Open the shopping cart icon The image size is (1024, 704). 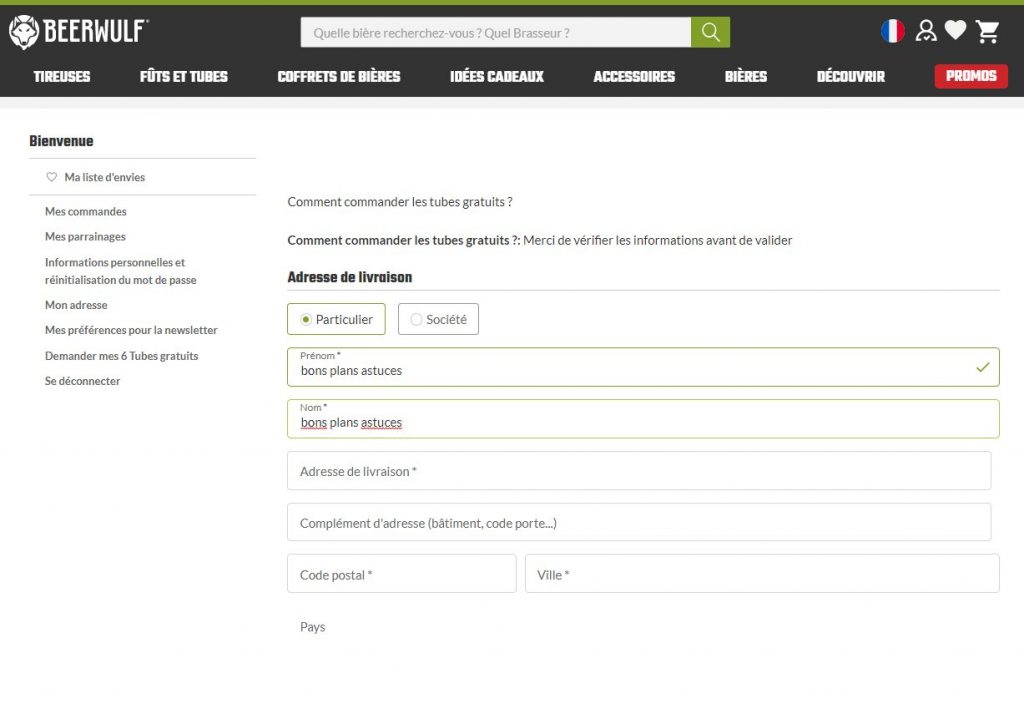[x=988, y=32]
